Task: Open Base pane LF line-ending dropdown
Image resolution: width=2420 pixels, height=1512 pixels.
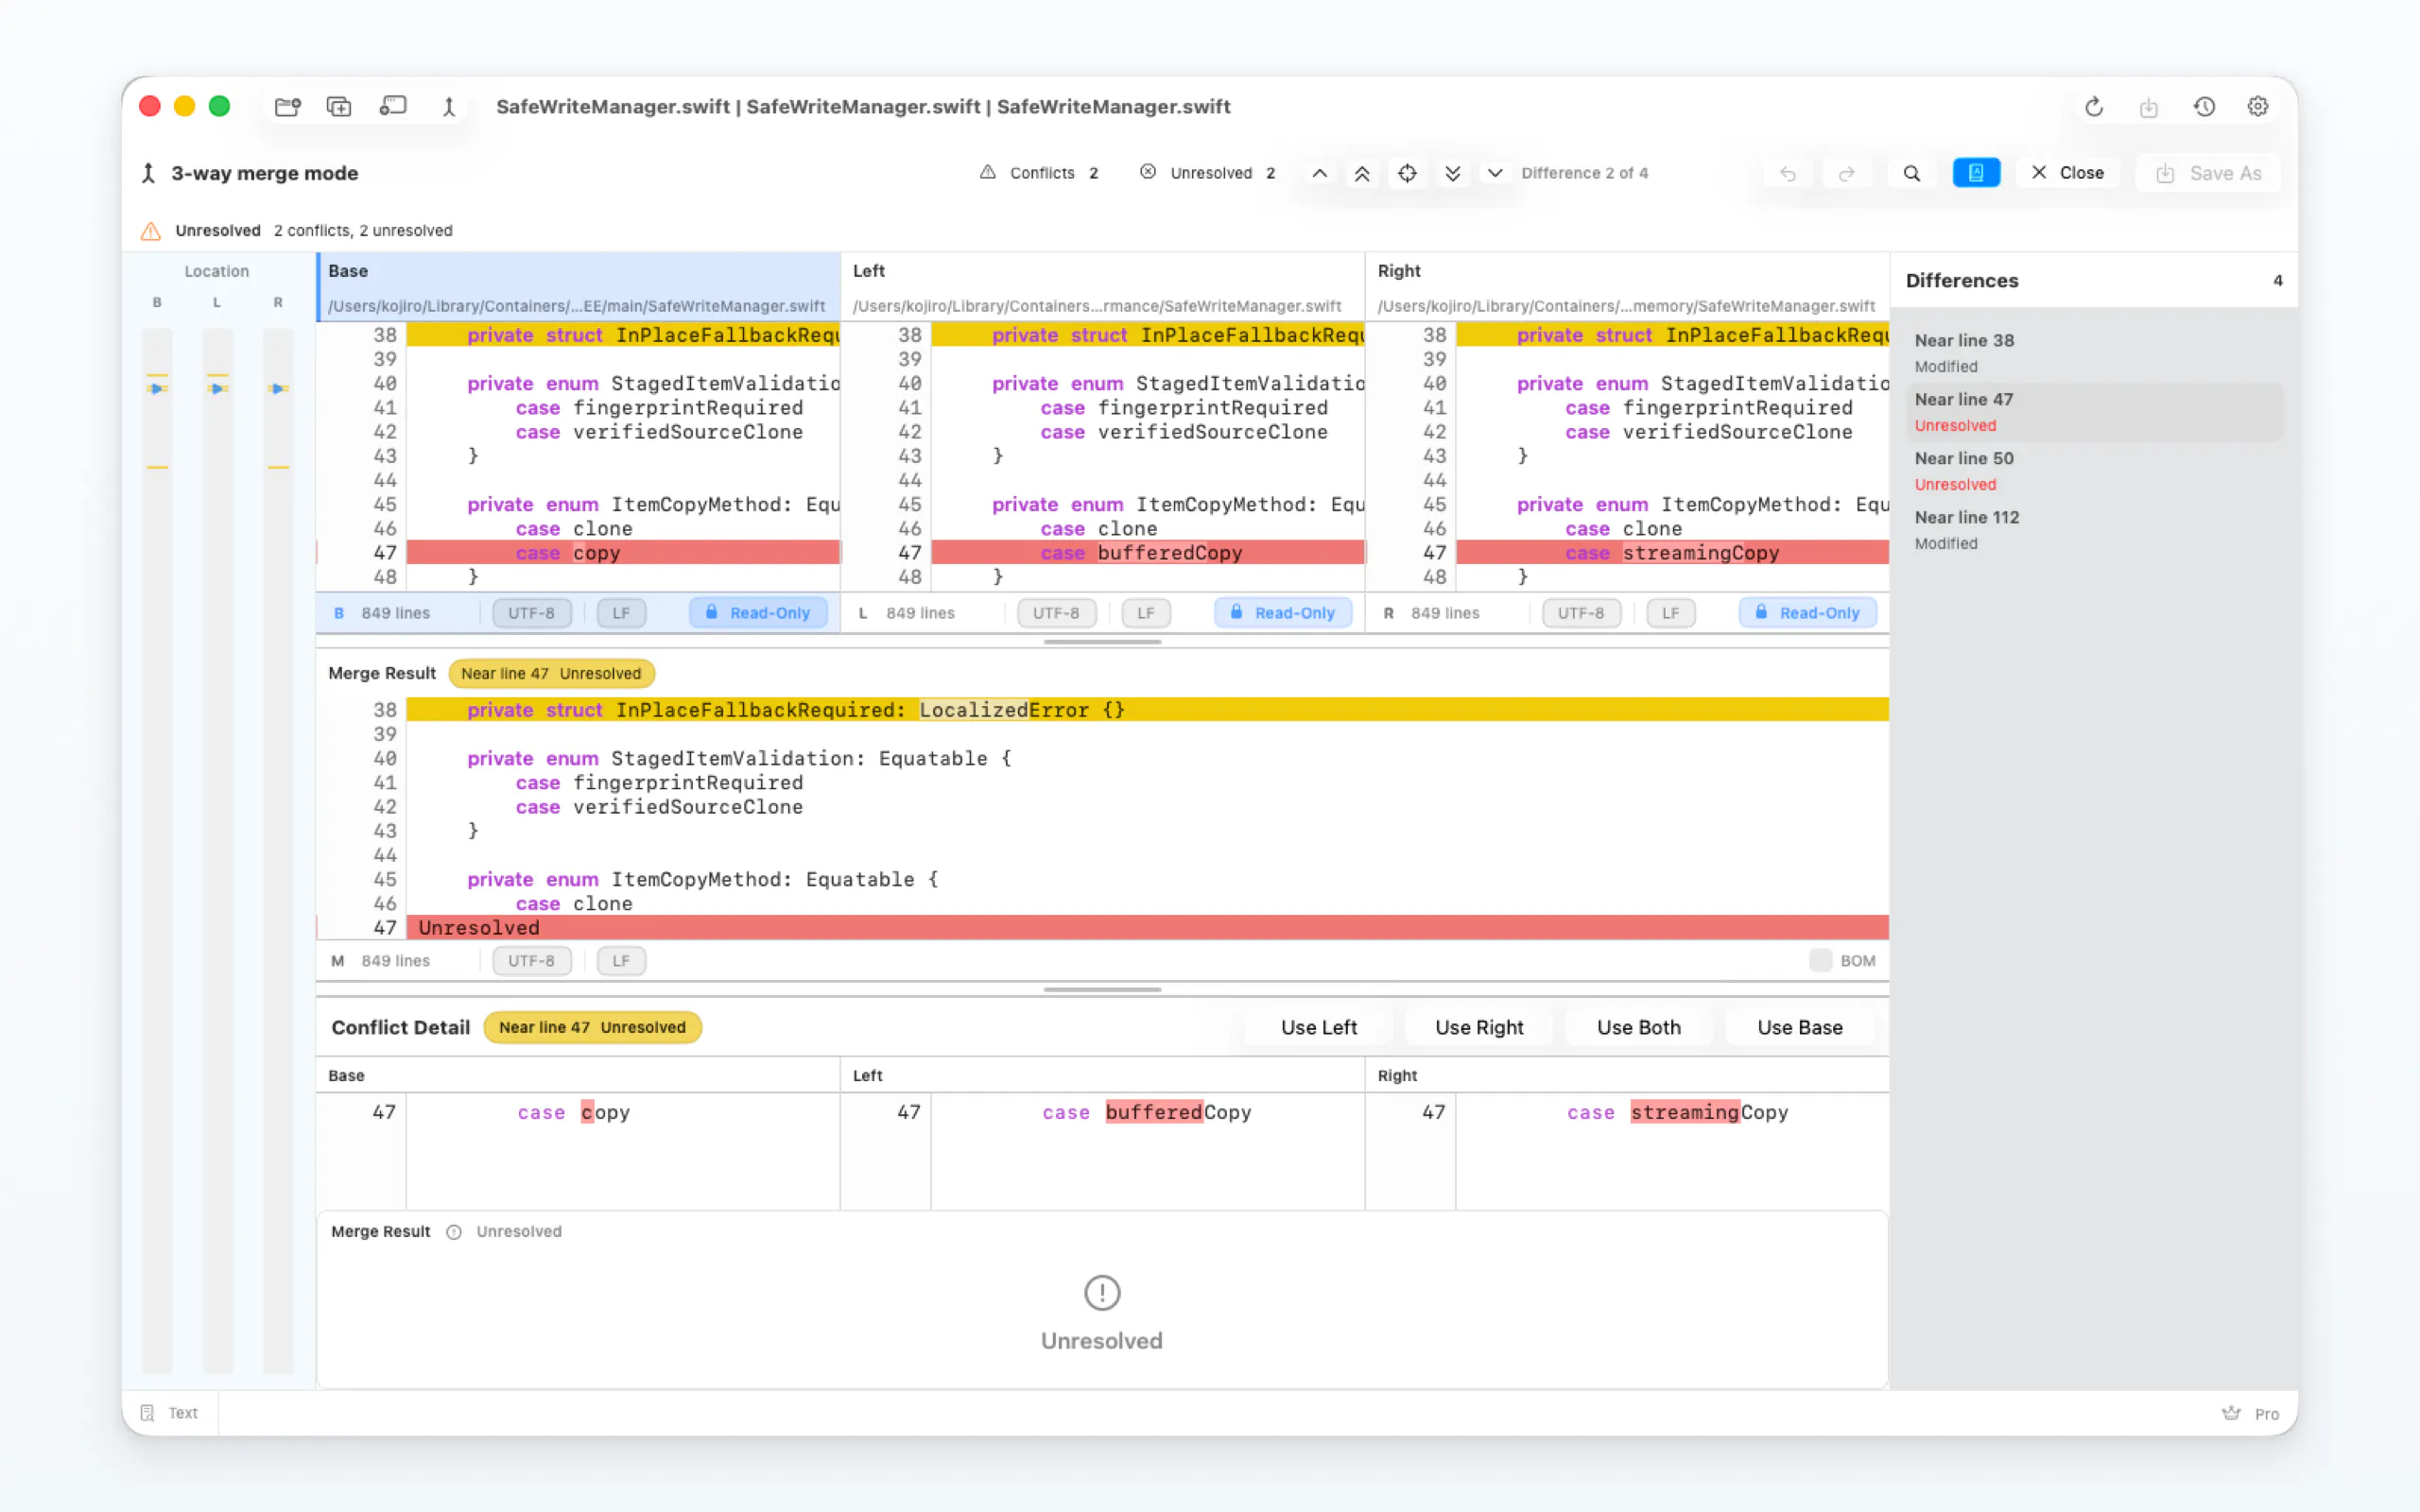Action: [x=621, y=613]
